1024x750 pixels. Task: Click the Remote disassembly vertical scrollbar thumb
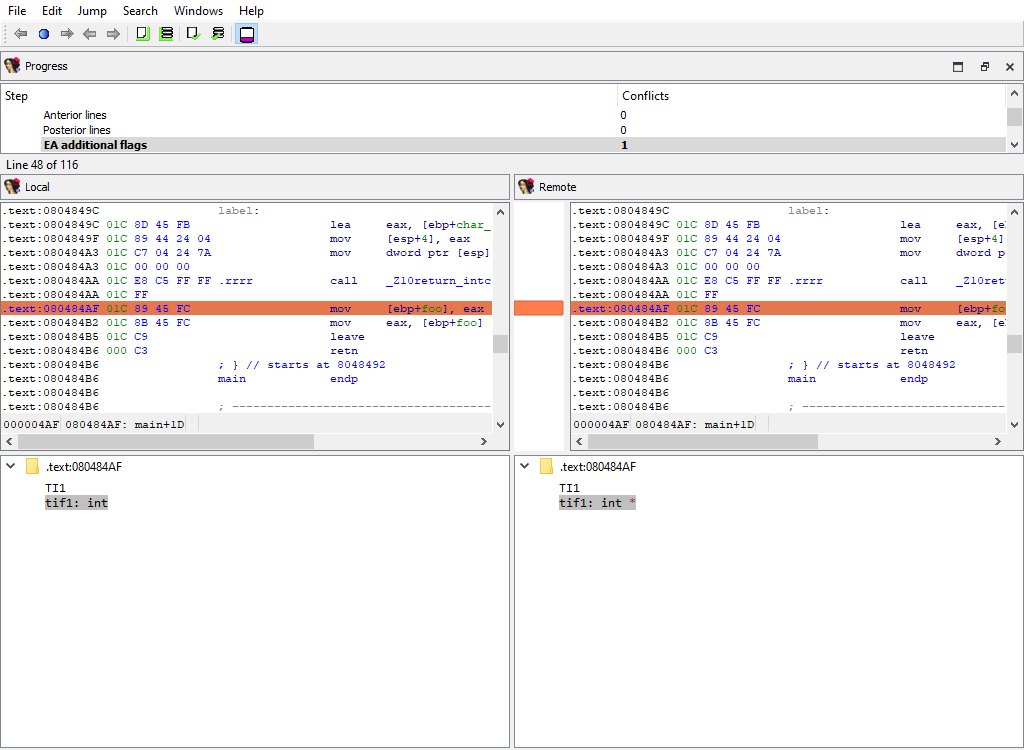(1014, 344)
